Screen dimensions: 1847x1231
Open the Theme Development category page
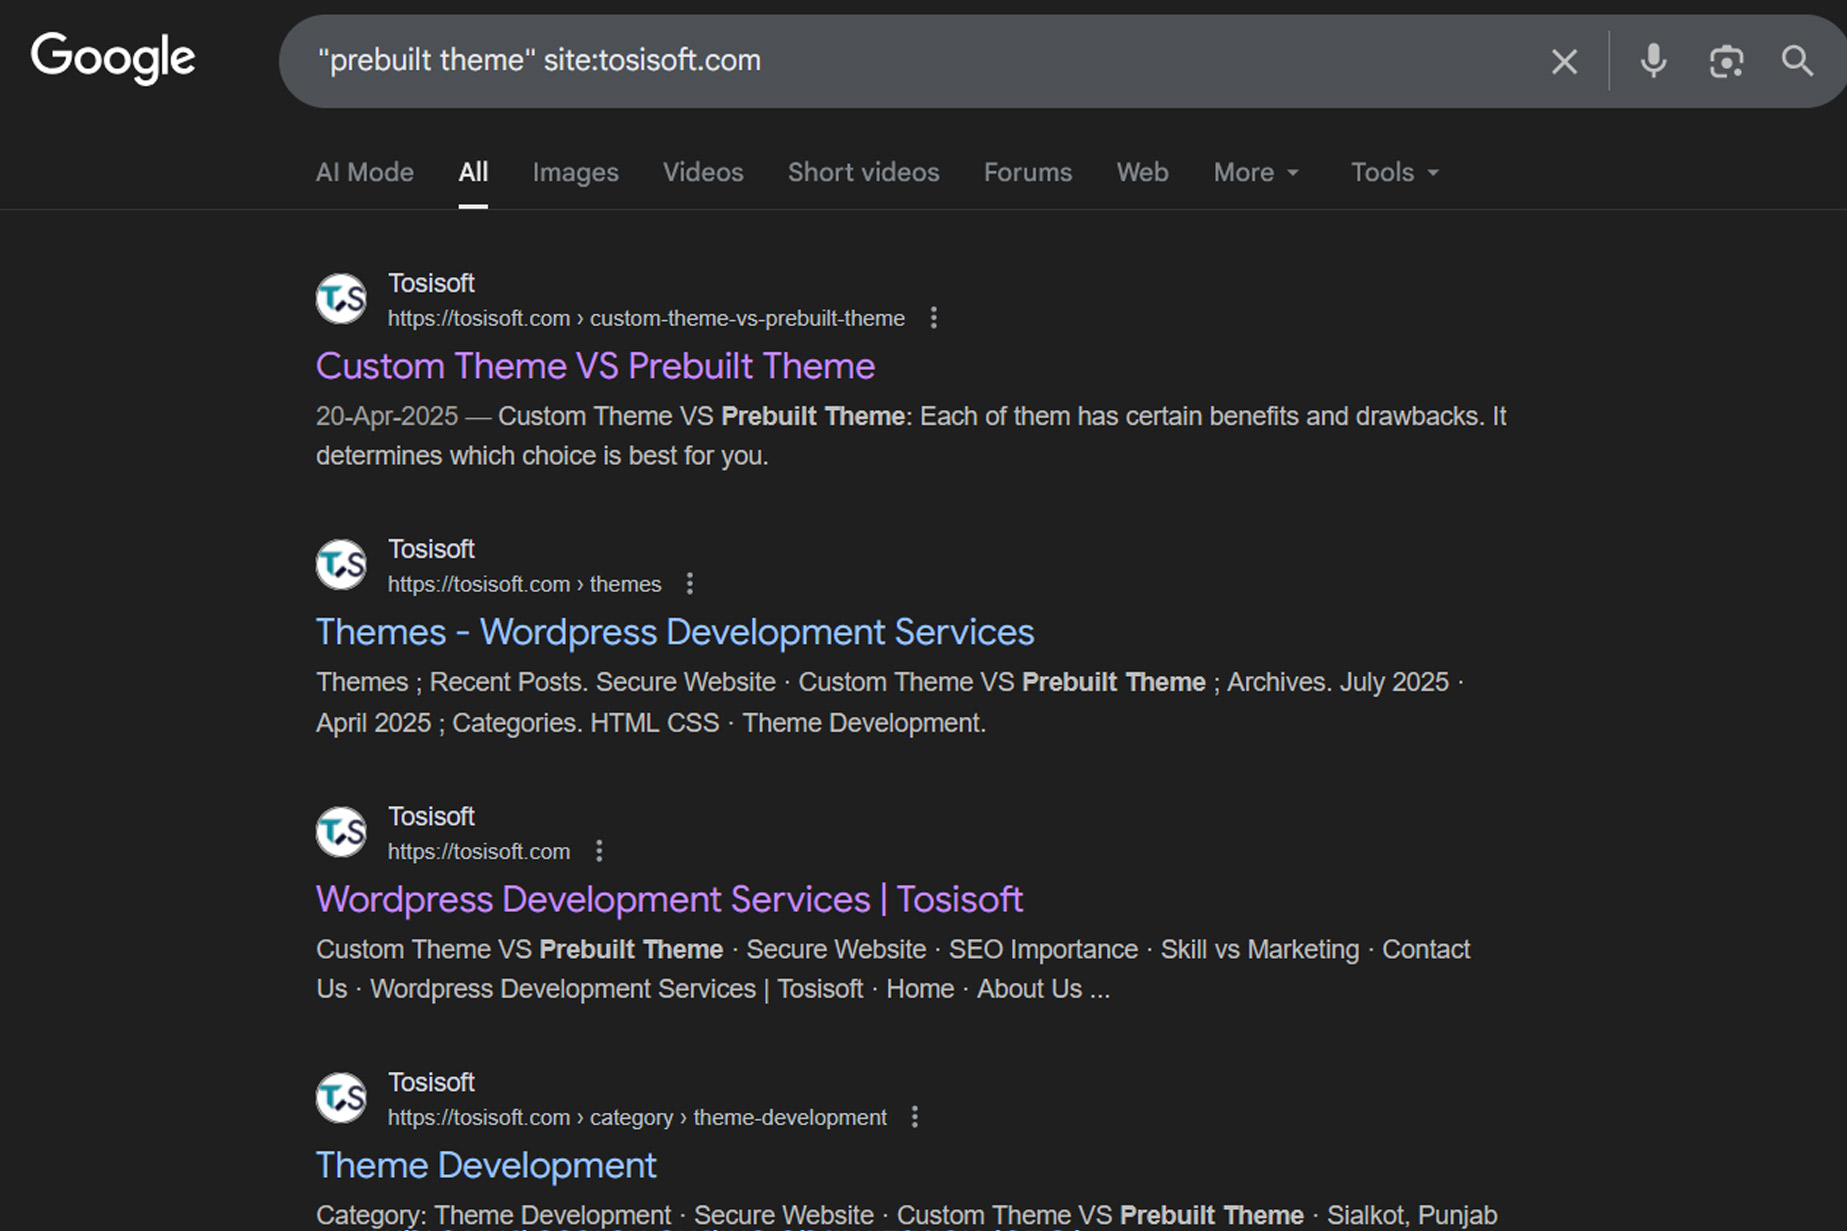tap(486, 1165)
